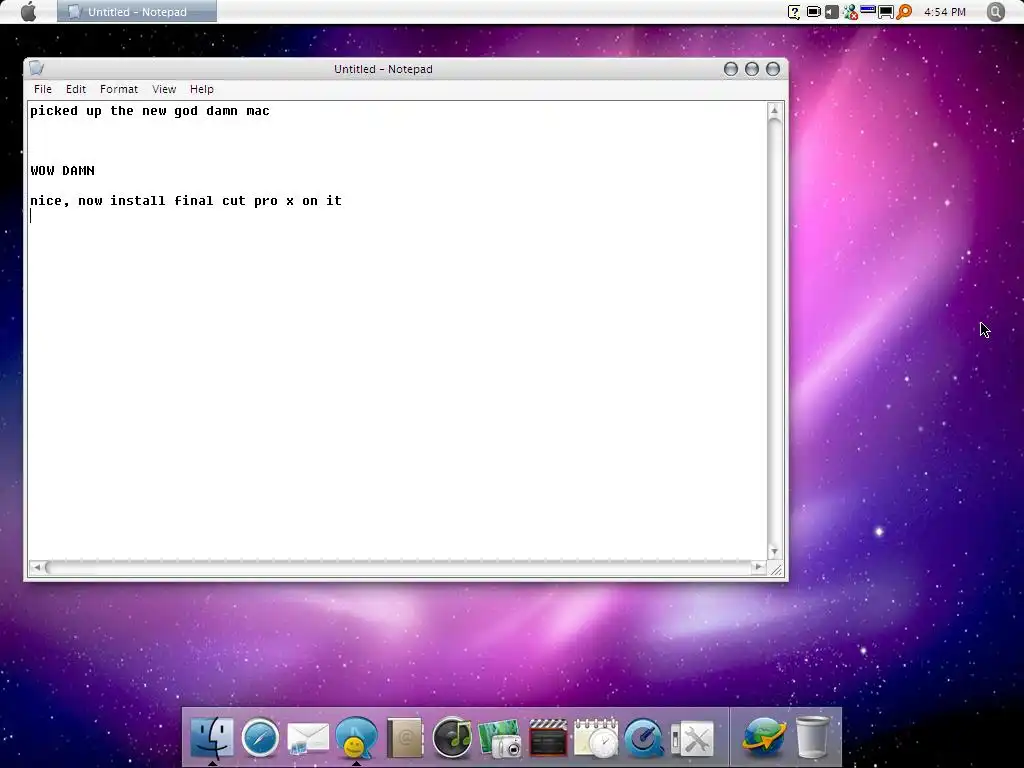1024x768 pixels.
Task: Open the calendar and clock dock icon
Action: click(x=596, y=738)
